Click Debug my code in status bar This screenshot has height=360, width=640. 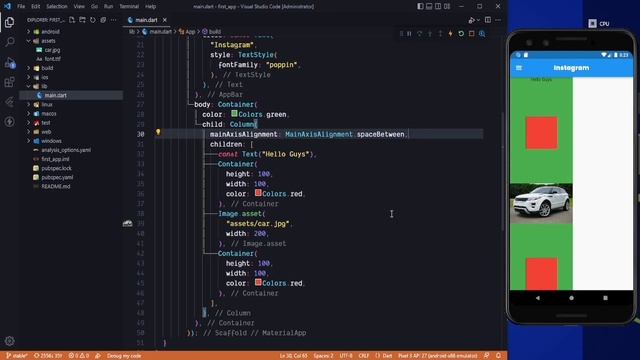click(124, 356)
